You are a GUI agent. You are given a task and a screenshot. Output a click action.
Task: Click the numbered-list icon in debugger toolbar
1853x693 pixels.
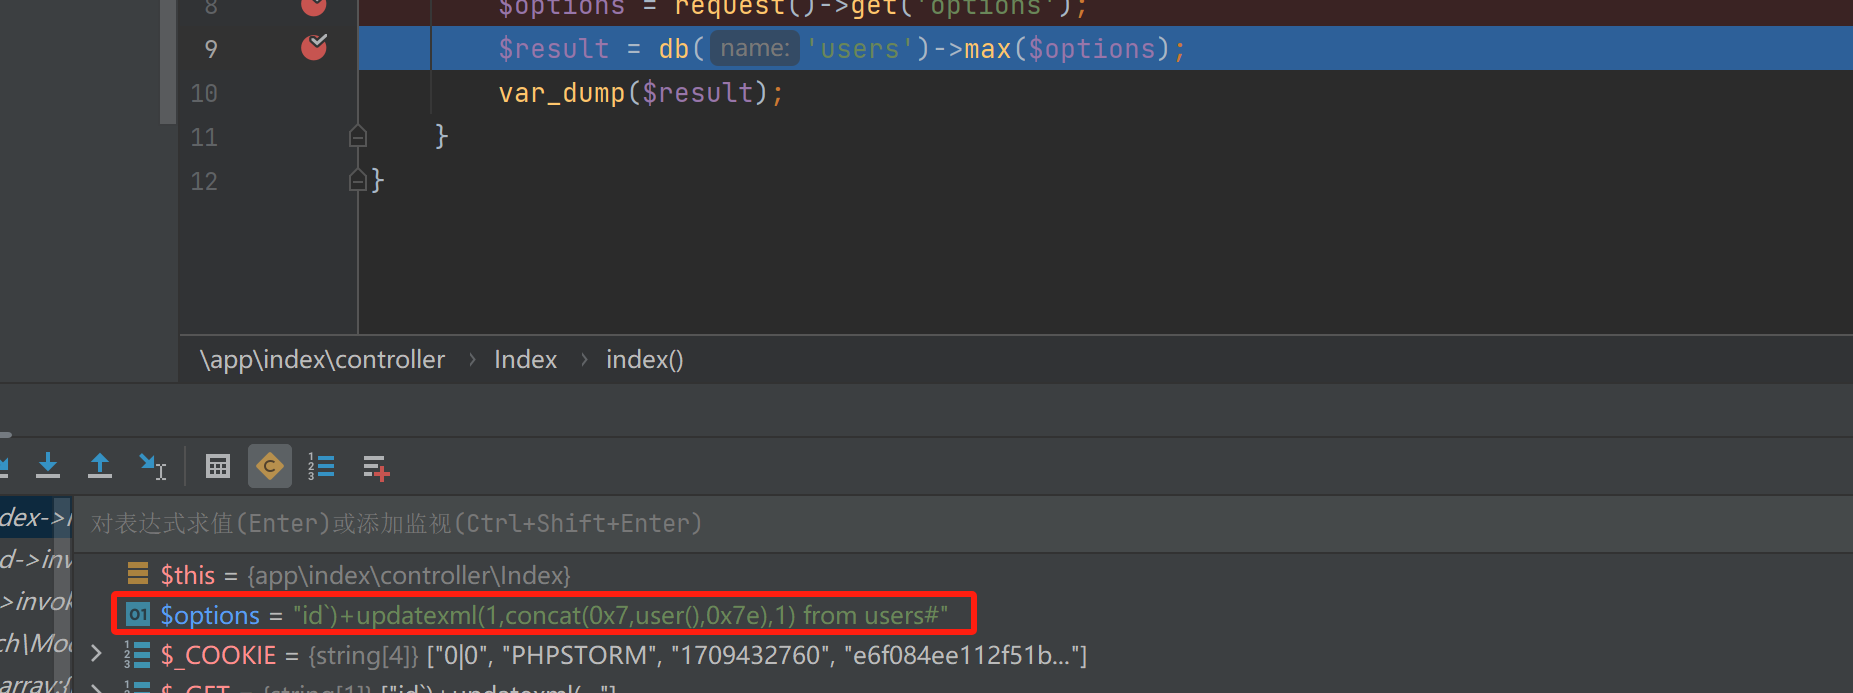click(321, 466)
